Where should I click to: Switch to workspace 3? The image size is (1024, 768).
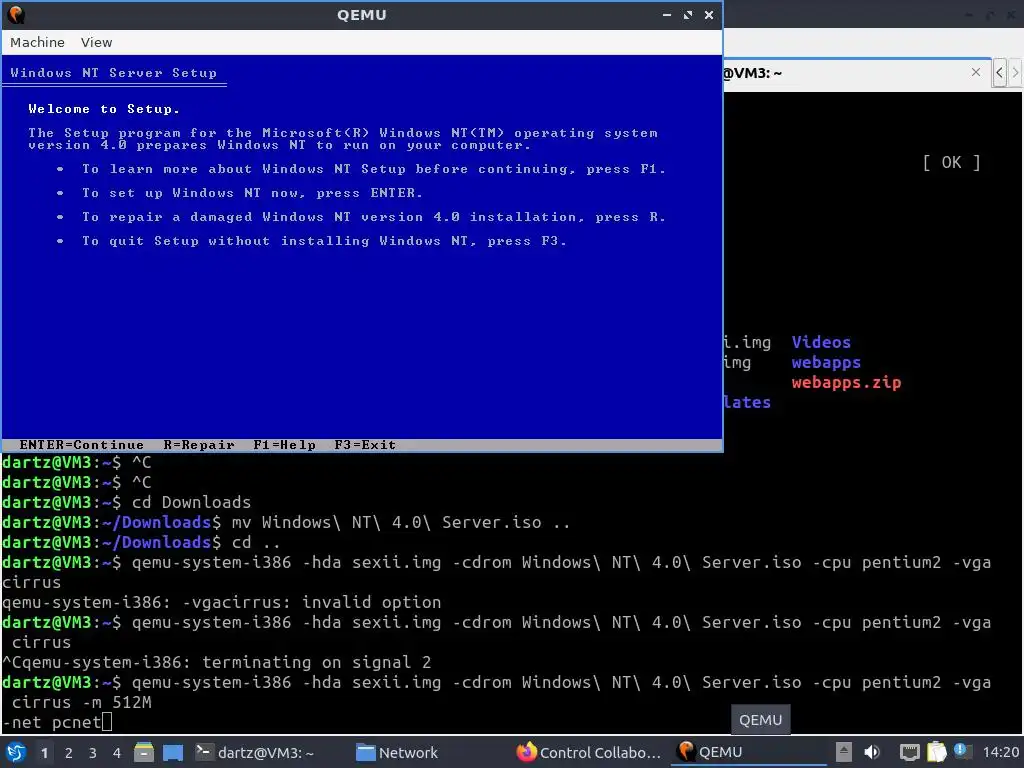coord(93,753)
